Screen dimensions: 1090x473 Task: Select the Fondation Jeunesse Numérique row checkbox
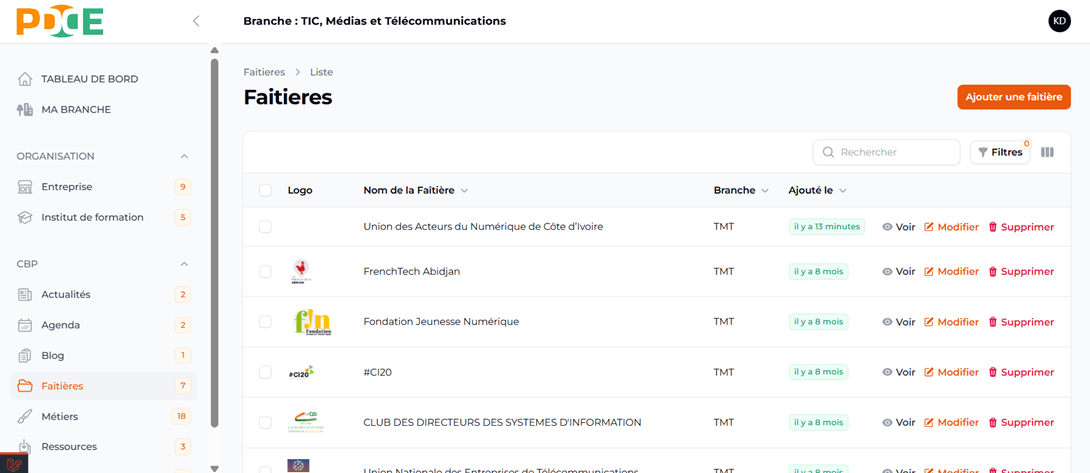(x=265, y=322)
